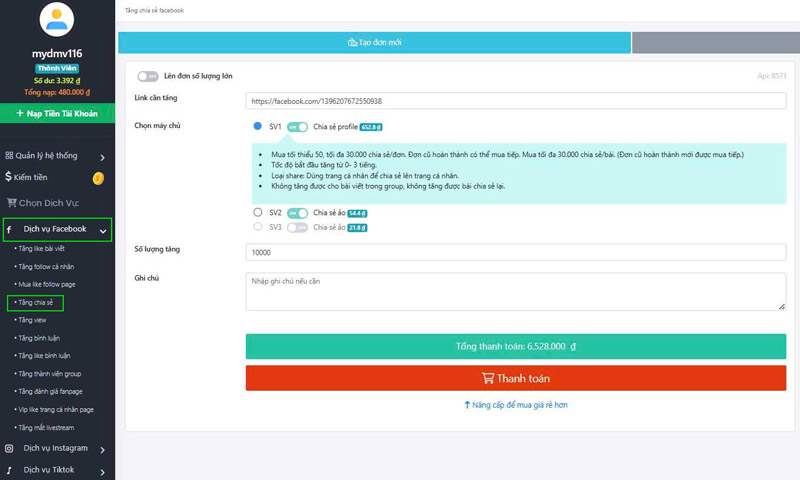
Task: Select the SV1 server radio button
Action: (258, 127)
